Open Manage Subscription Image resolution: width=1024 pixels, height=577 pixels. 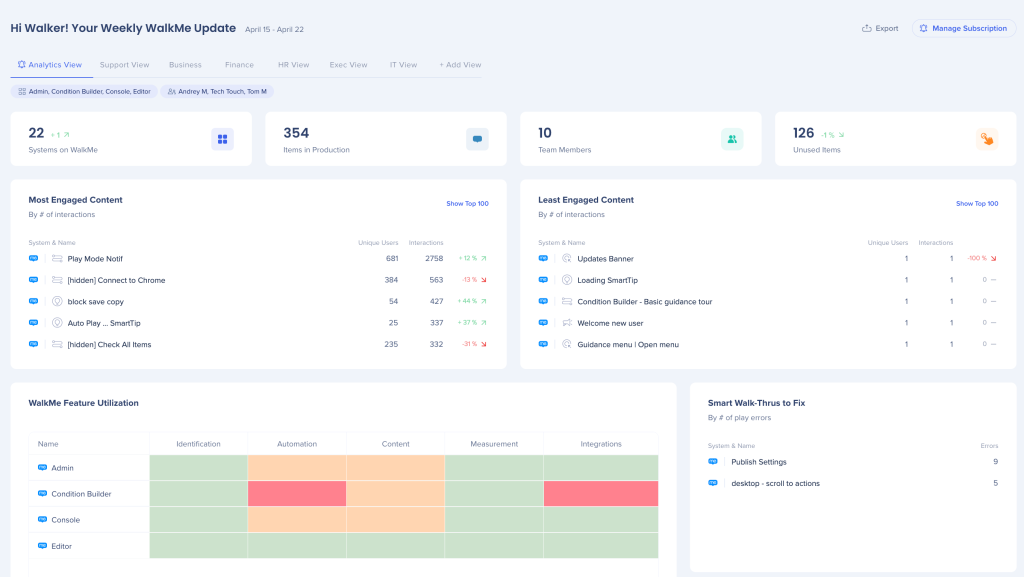click(x=963, y=28)
